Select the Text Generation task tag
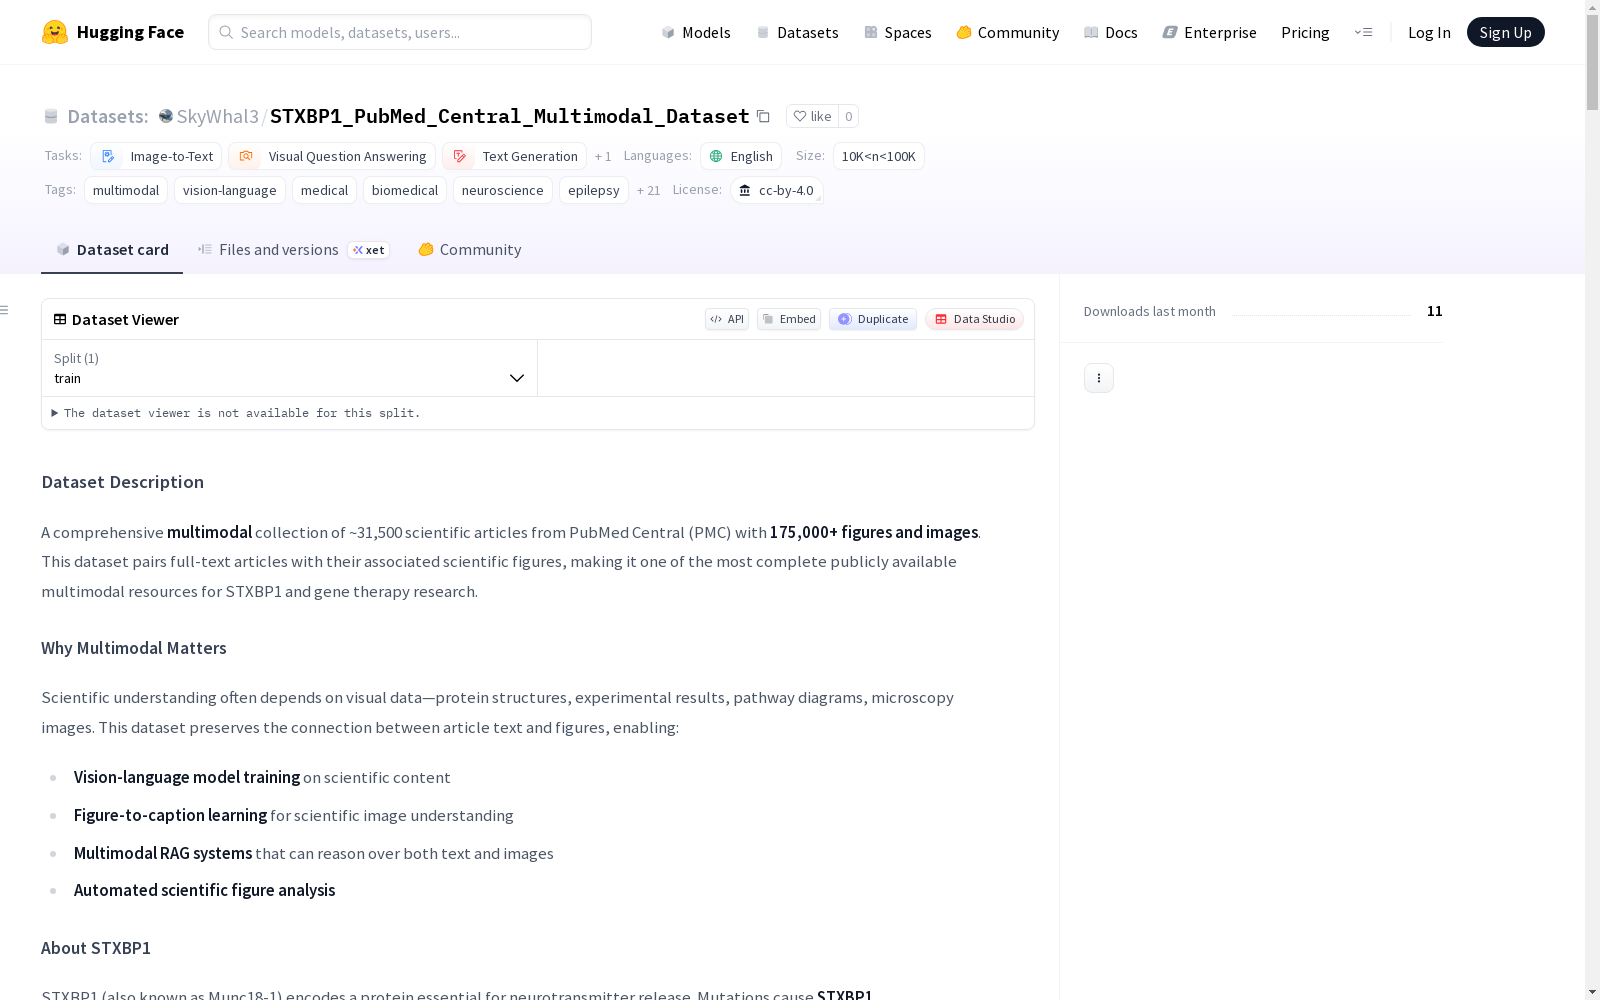This screenshot has width=1600, height=1000. pos(514,156)
